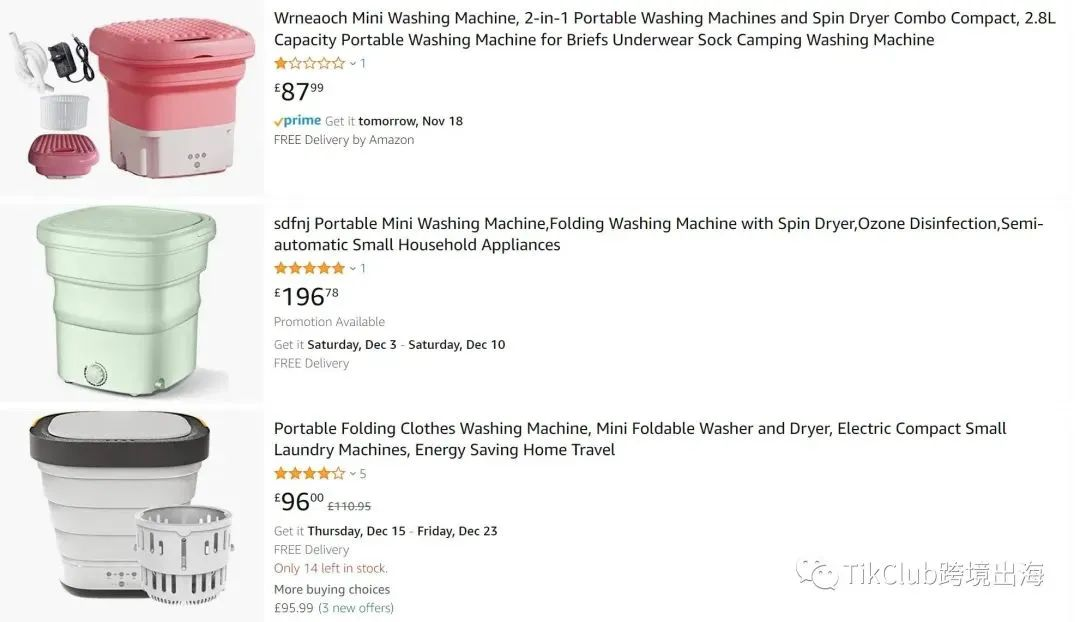1080x622 pixels.
Task: Click the Promotion Available text
Action: (x=329, y=322)
